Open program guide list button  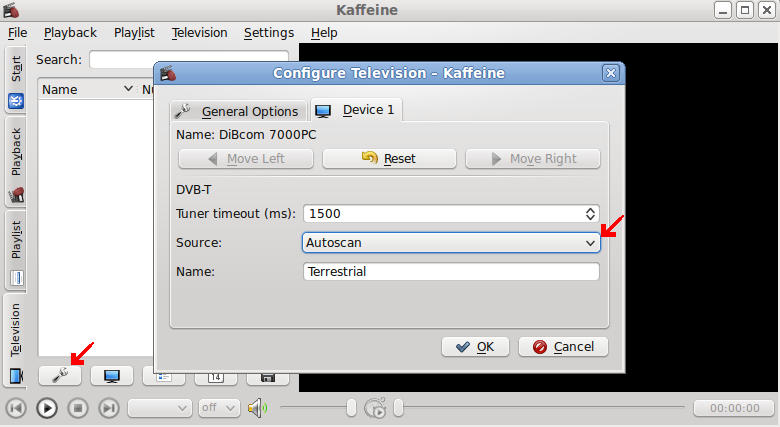pyautogui.click(x=164, y=377)
